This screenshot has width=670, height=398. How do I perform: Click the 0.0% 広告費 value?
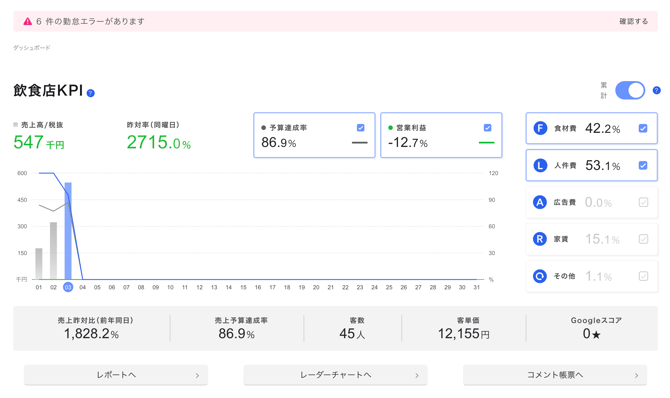599,202
